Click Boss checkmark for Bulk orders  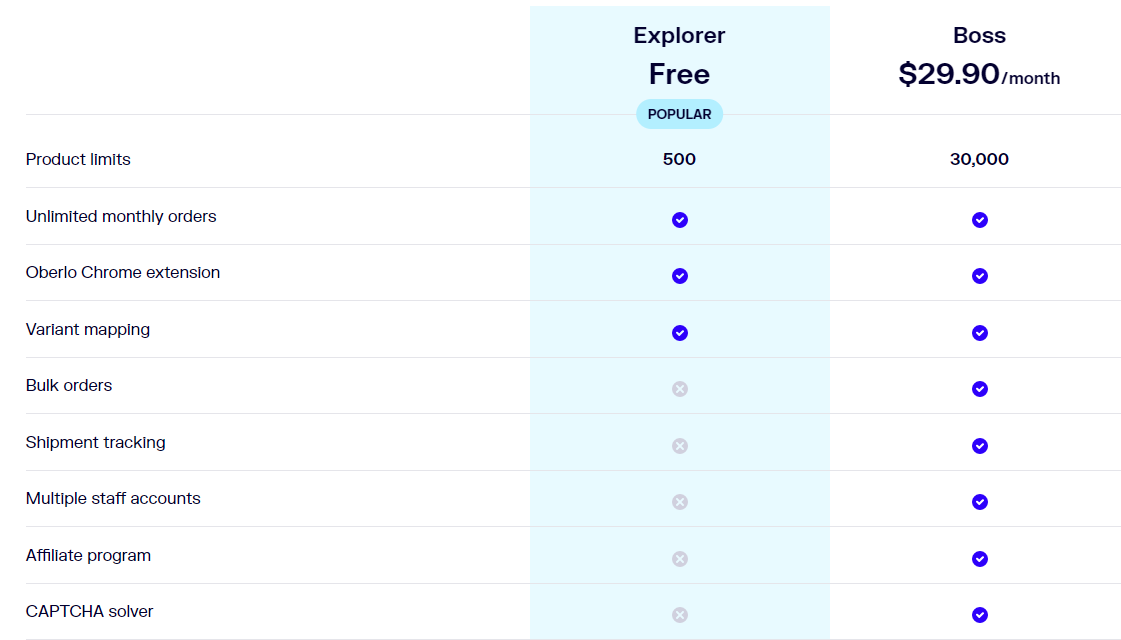[980, 389]
